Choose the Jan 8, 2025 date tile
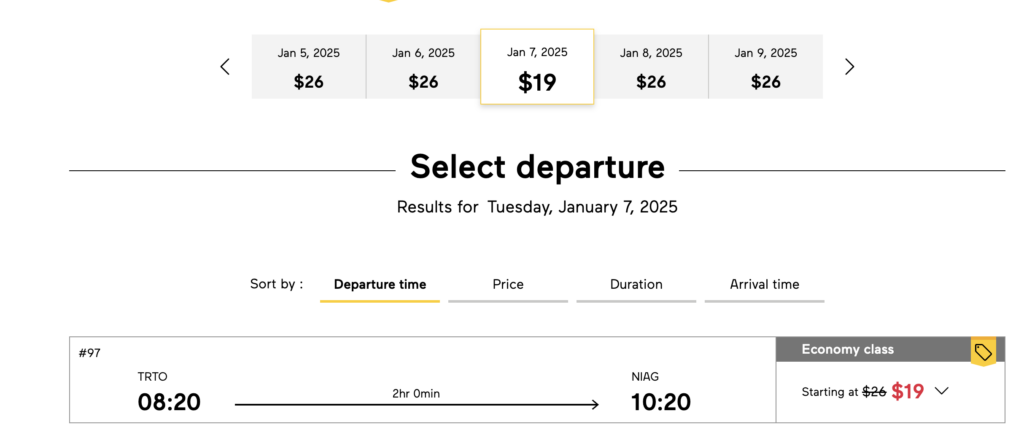 (x=651, y=67)
